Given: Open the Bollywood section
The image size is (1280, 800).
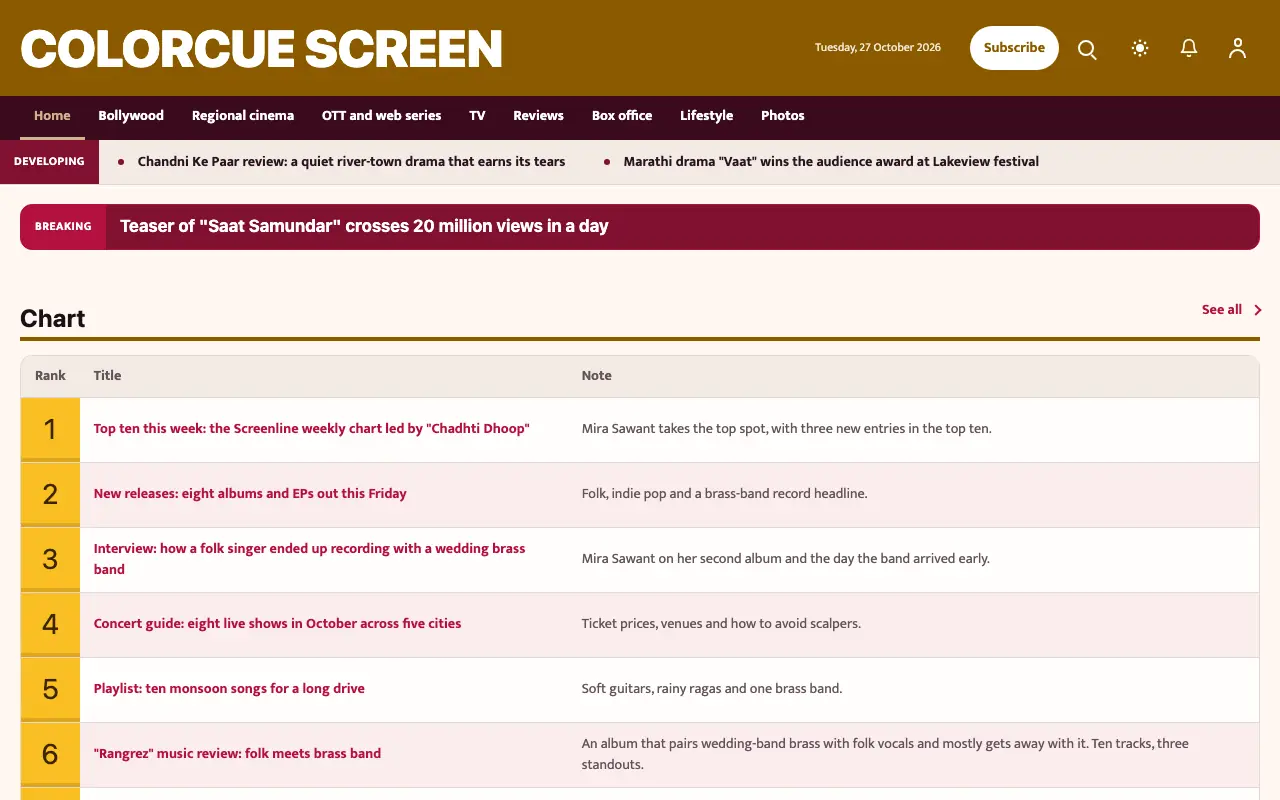Looking at the screenshot, I should [x=131, y=116].
